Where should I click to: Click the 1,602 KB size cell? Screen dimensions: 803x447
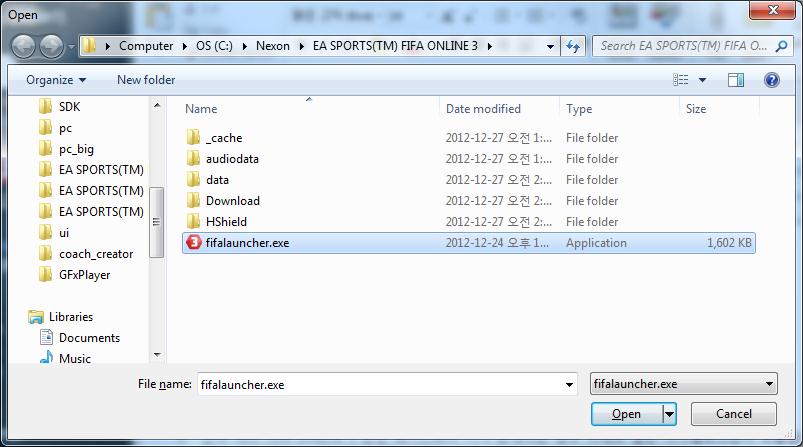coord(729,242)
